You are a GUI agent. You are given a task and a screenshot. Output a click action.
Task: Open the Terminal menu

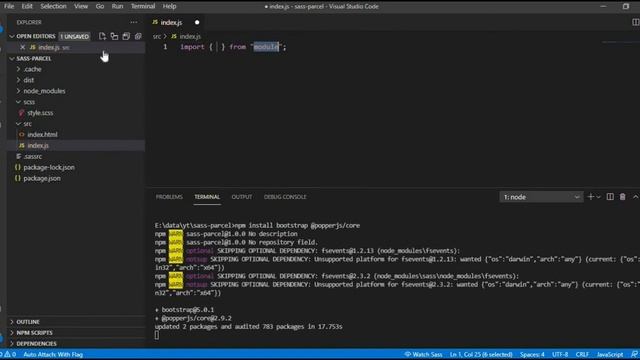[143, 6]
